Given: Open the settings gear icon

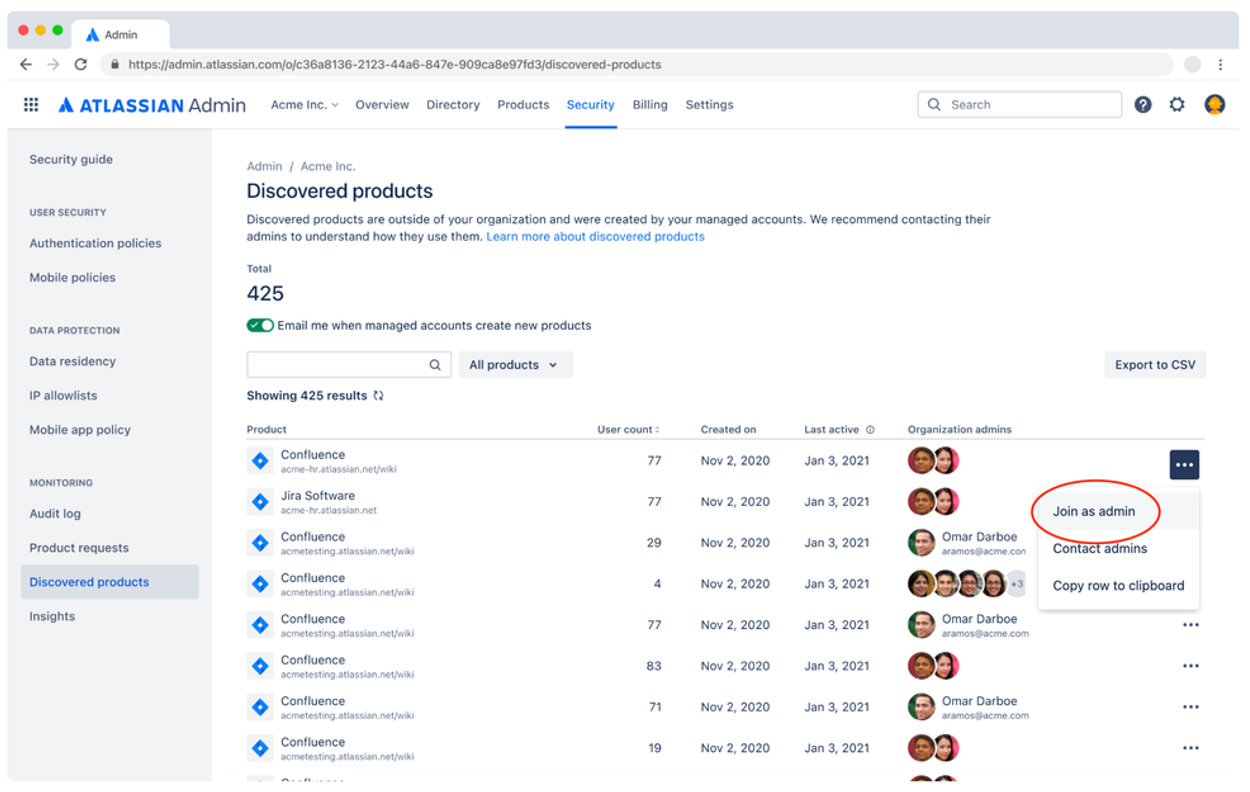Looking at the screenshot, I should [1177, 105].
